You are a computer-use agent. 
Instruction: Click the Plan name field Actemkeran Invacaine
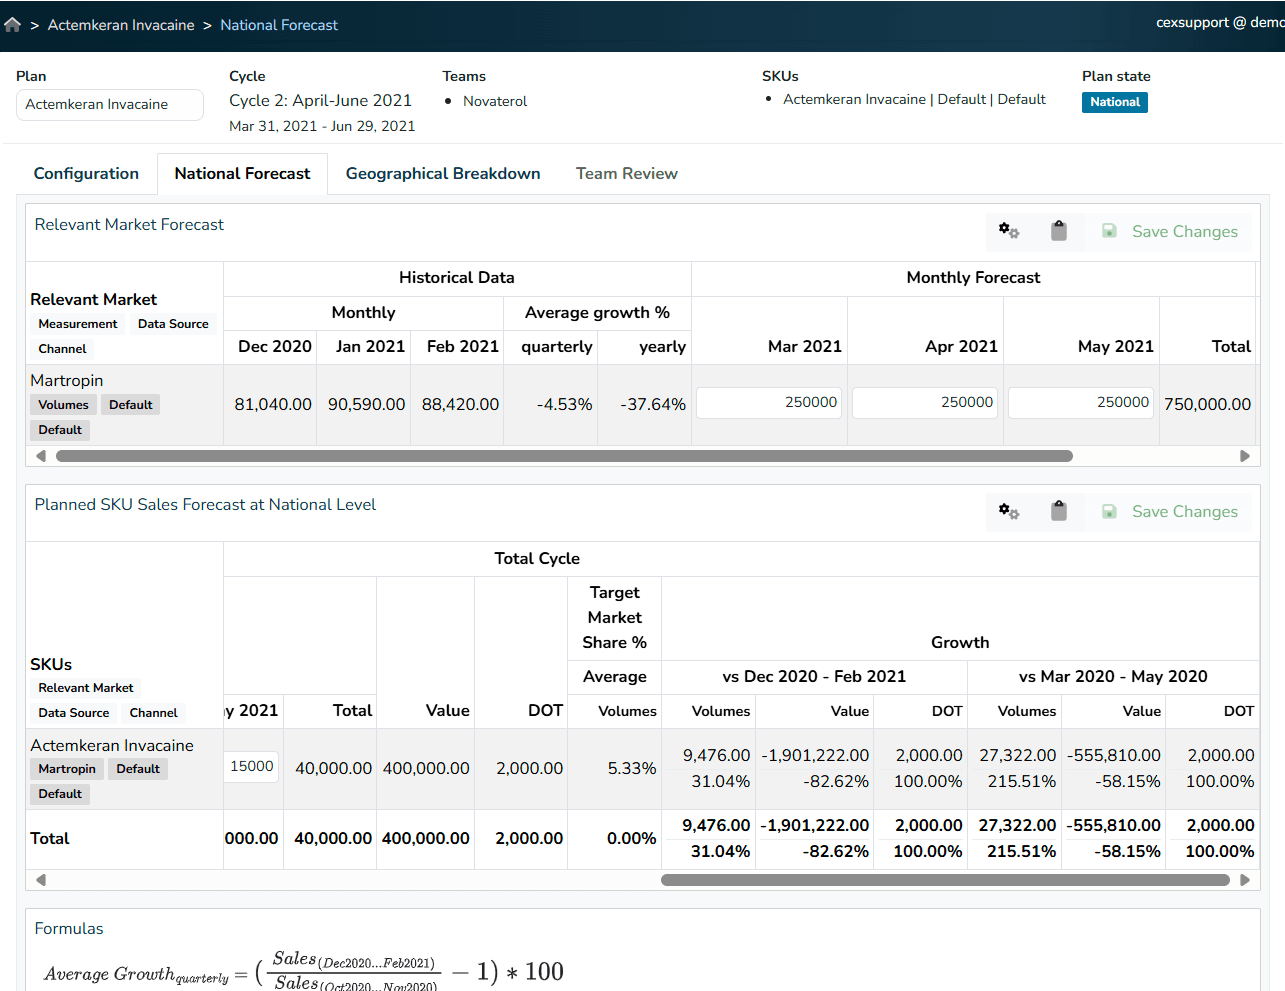click(109, 105)
